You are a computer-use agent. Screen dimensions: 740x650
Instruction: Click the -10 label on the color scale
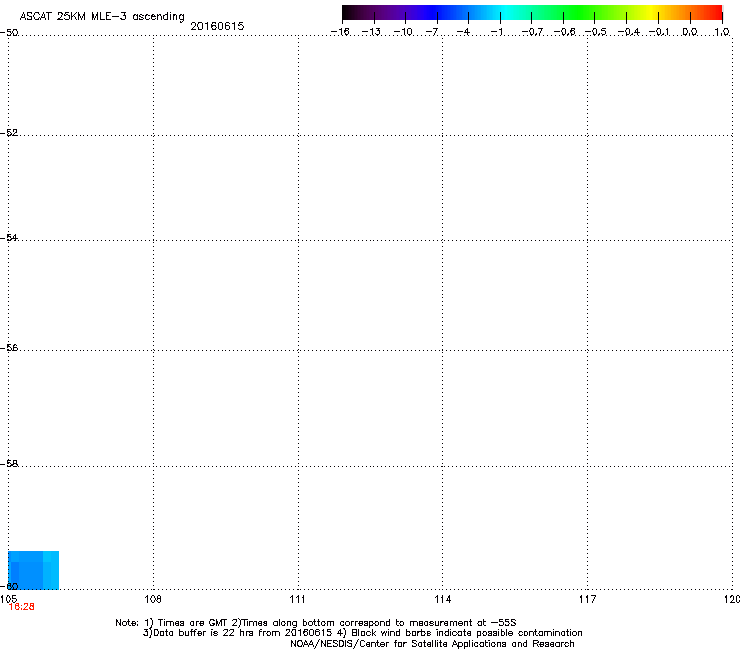click(x=403, y=32)
